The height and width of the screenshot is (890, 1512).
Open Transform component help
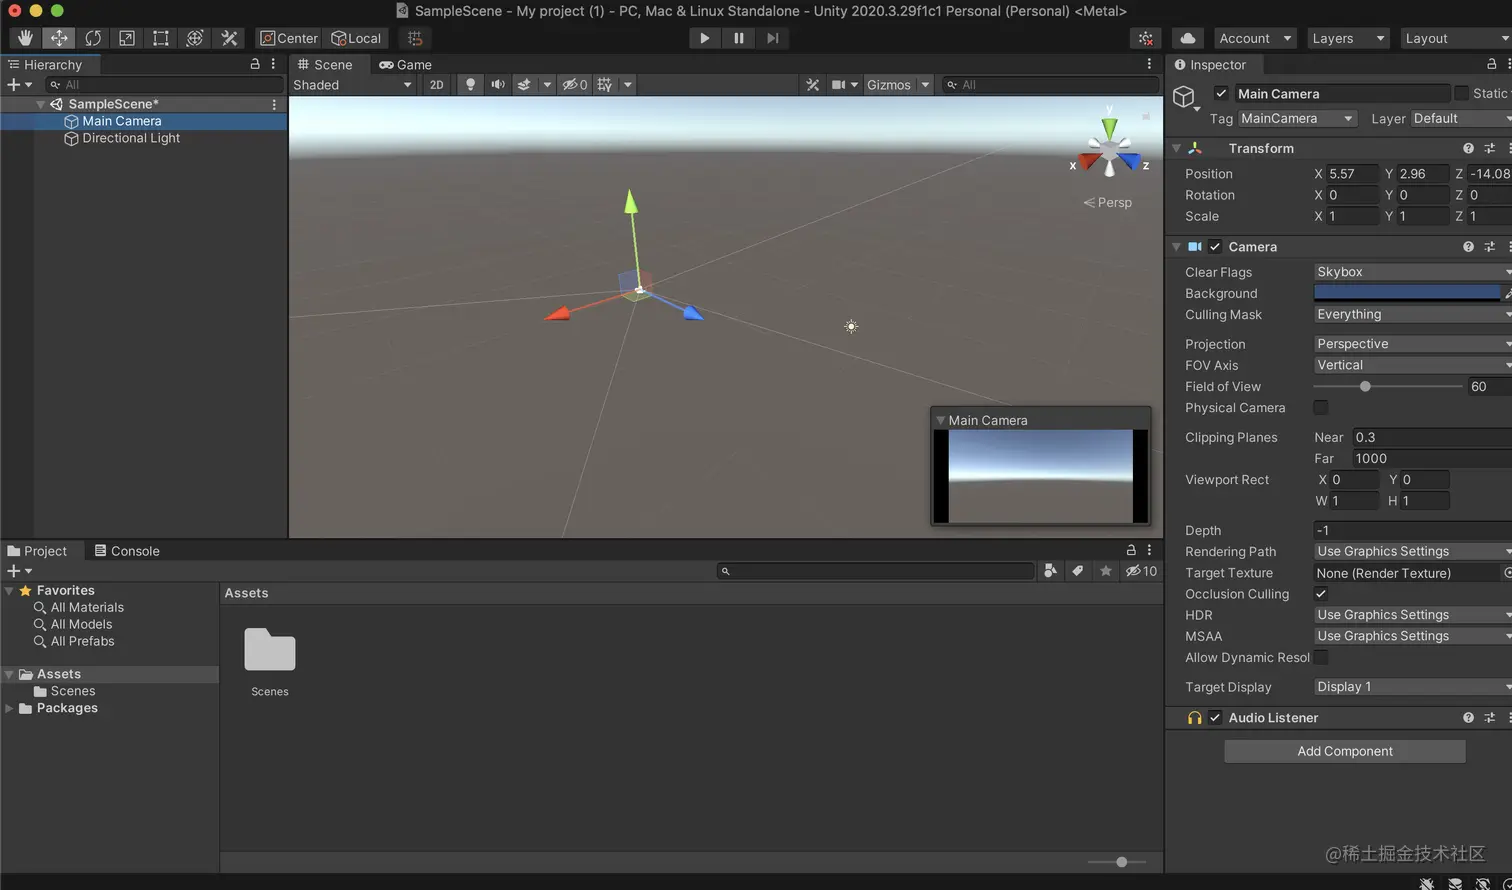1468,148
